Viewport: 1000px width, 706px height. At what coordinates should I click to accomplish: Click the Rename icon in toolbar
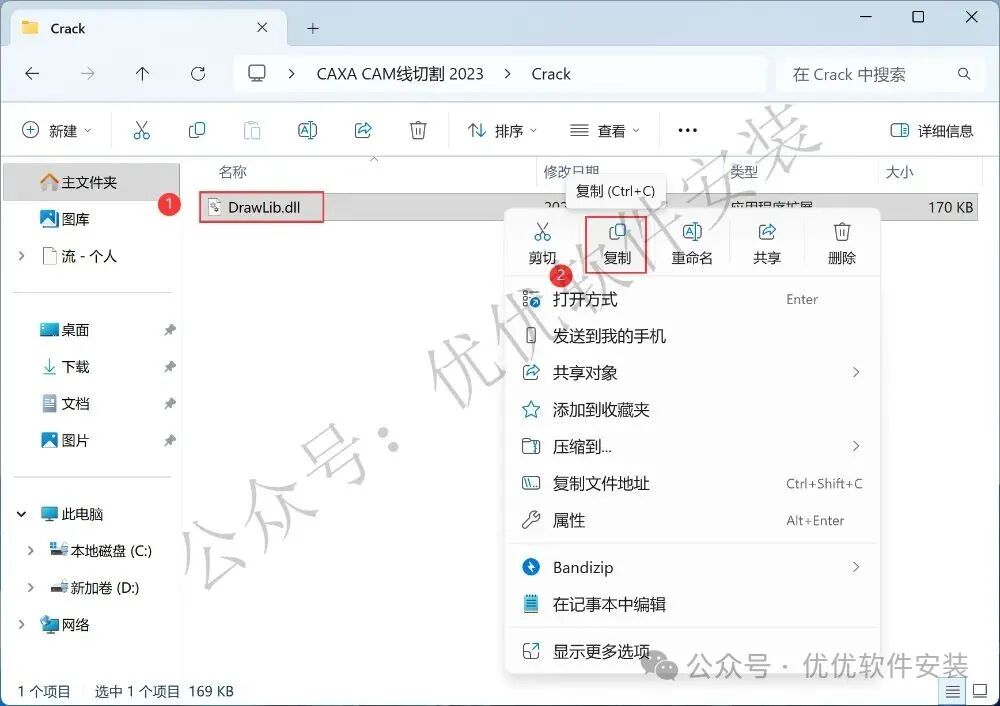pos(307,131)
